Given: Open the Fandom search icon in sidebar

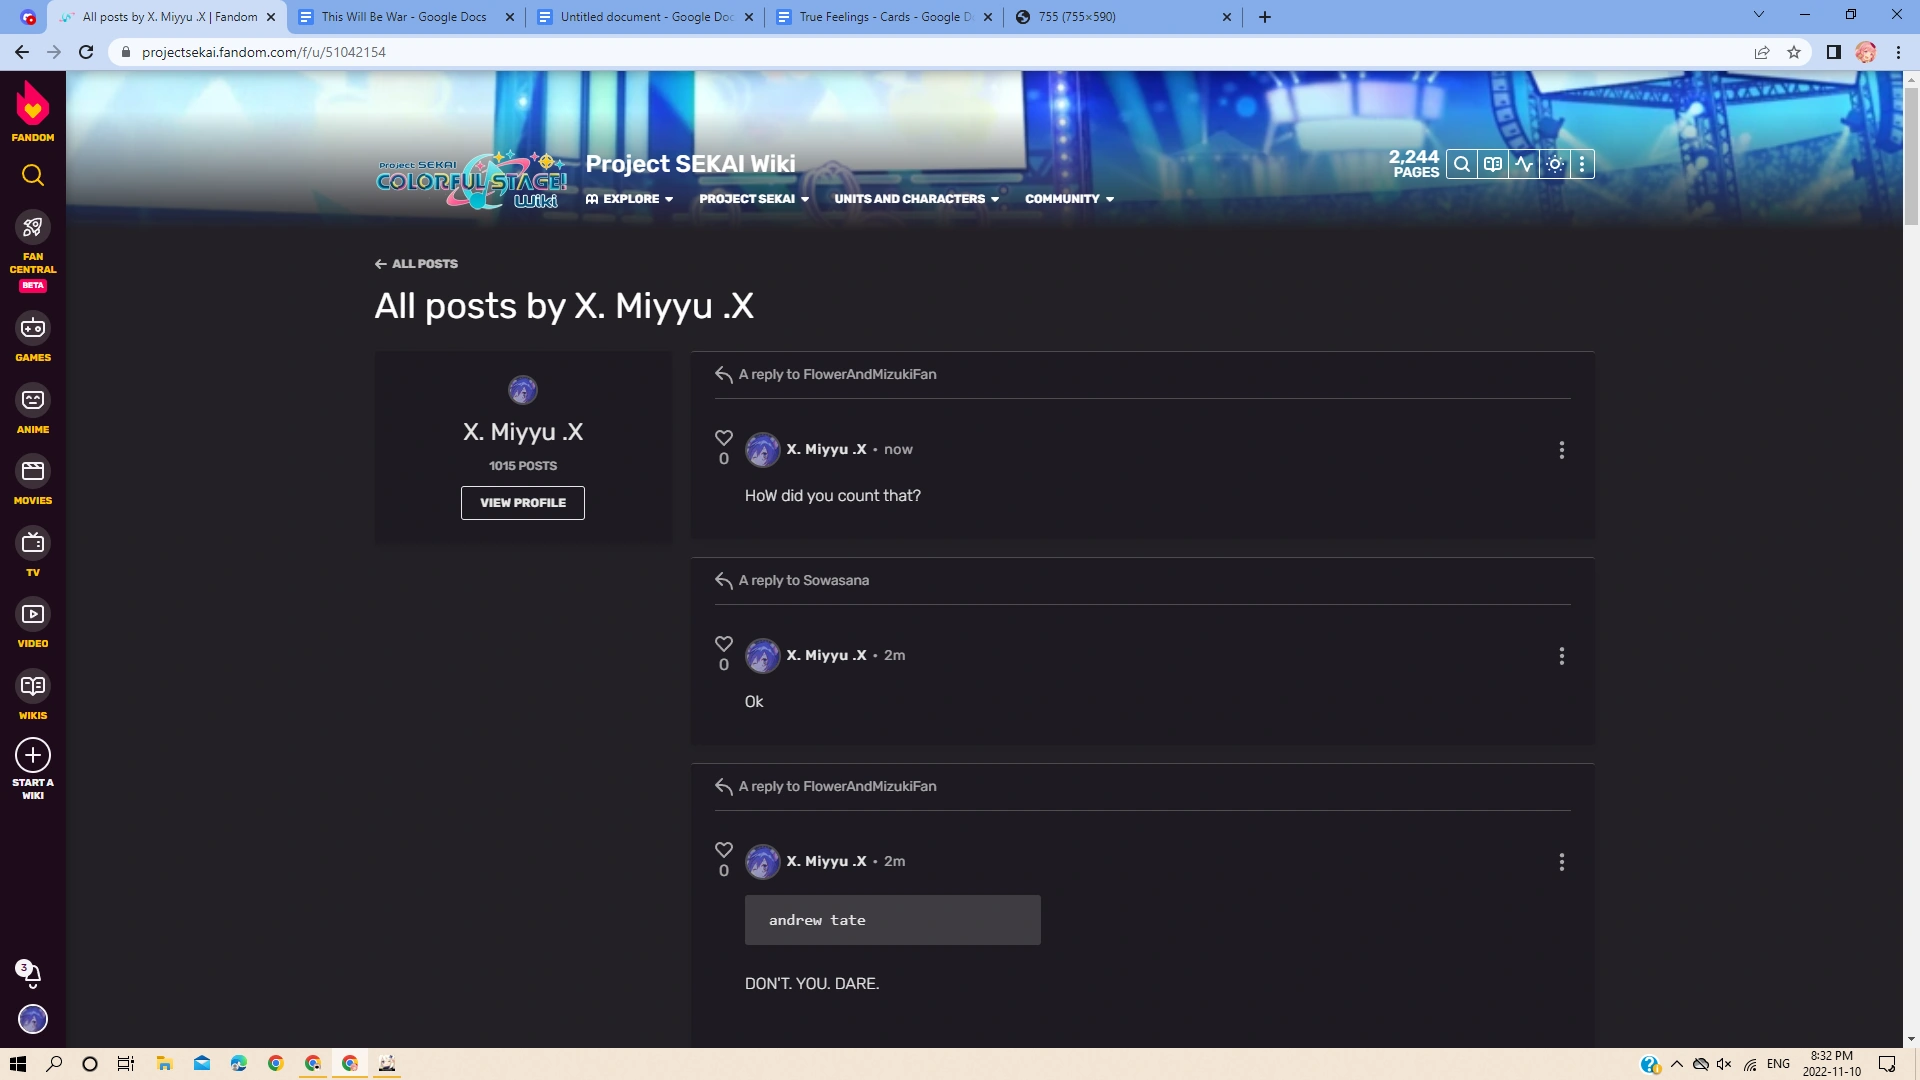Looking at the screenshot, I should 33,176.
